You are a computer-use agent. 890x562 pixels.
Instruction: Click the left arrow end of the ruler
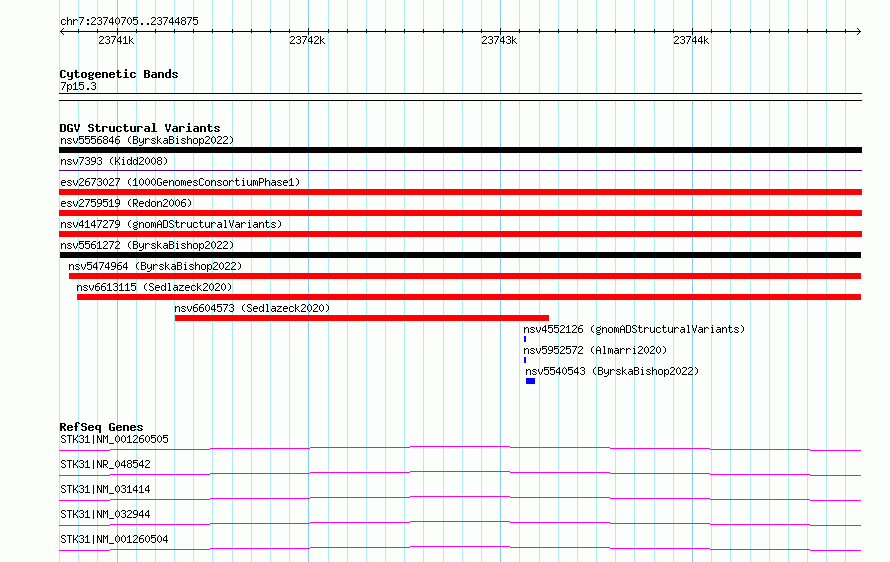click(62, 32)
